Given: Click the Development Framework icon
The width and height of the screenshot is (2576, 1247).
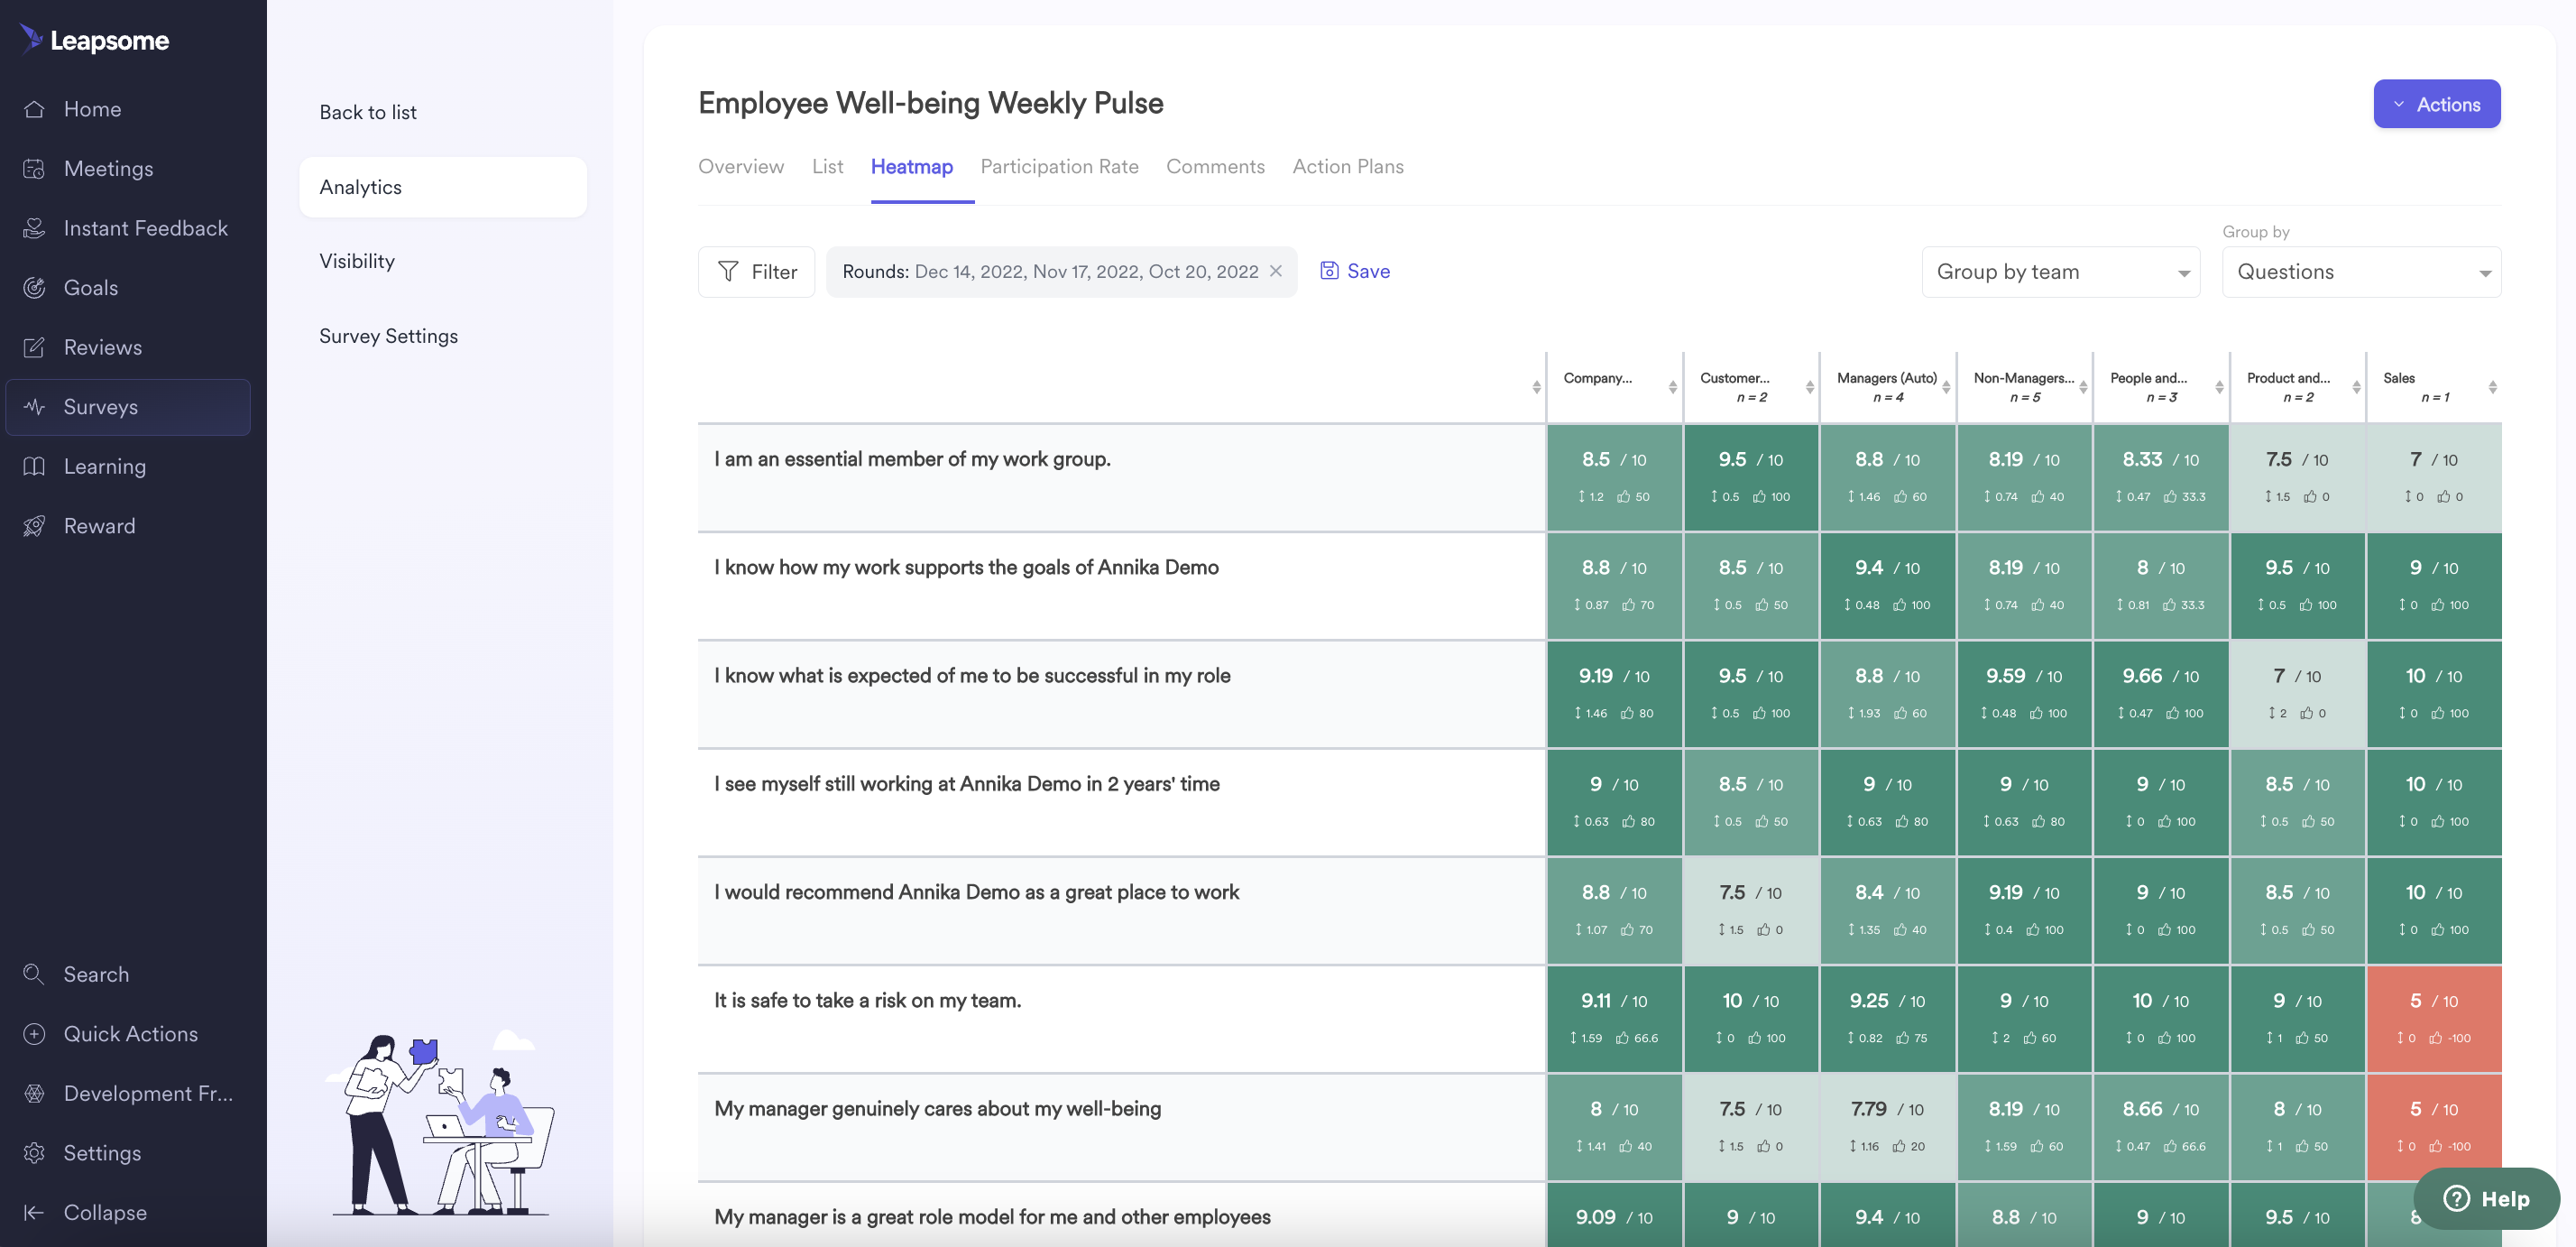Looking at the screenshot, I should tap(34, 1093).
